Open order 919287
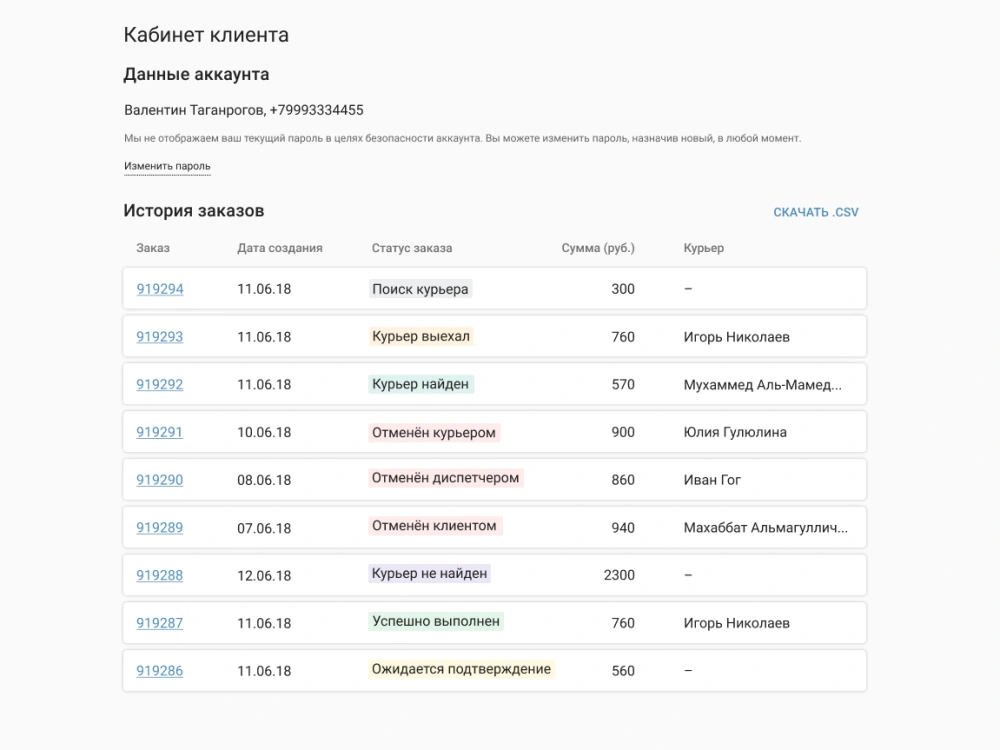Viewport: 1000px width, 750px height. tap(159, 623)
